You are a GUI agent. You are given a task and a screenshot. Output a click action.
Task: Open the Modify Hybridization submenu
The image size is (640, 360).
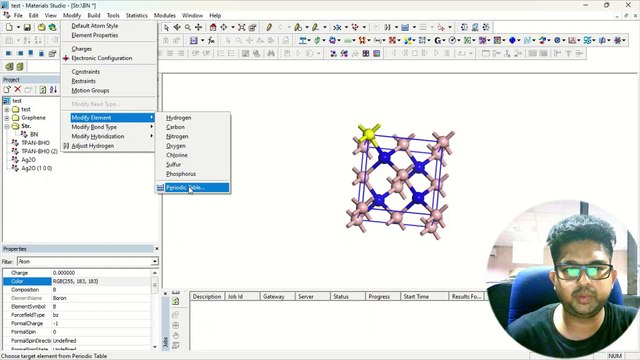pyautogui.click(x=109, y=136)
